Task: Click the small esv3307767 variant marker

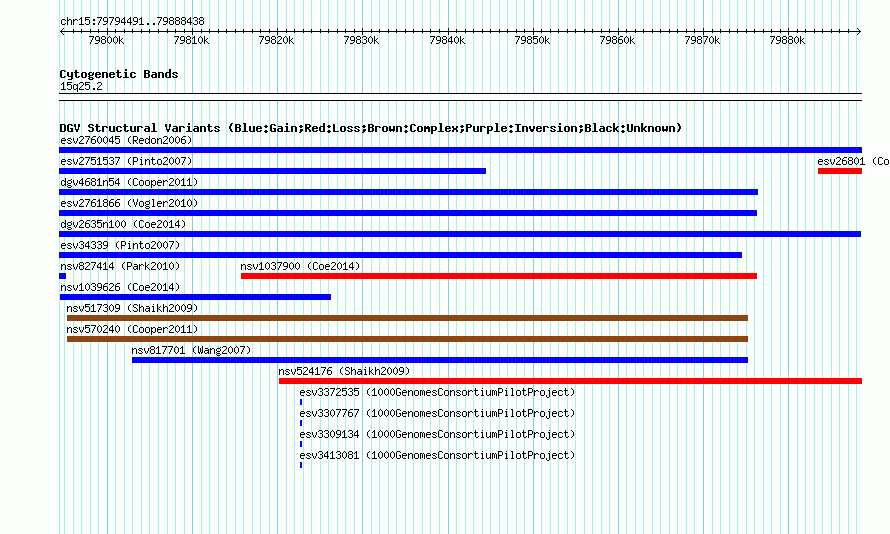Action: 301,423
